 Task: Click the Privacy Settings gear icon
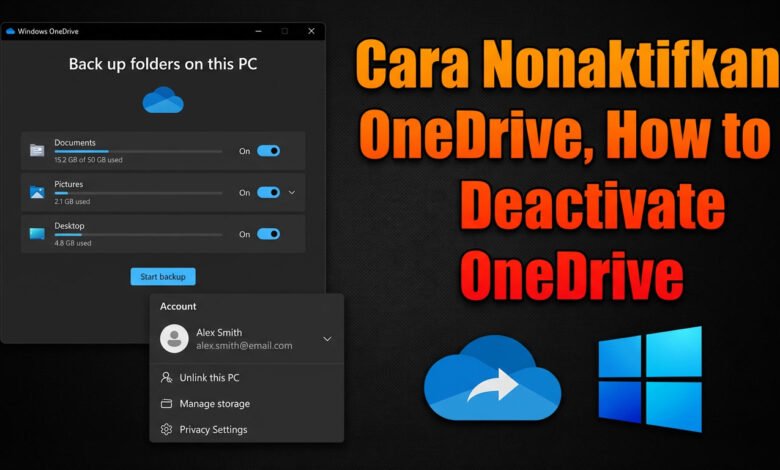coord(166,429)
